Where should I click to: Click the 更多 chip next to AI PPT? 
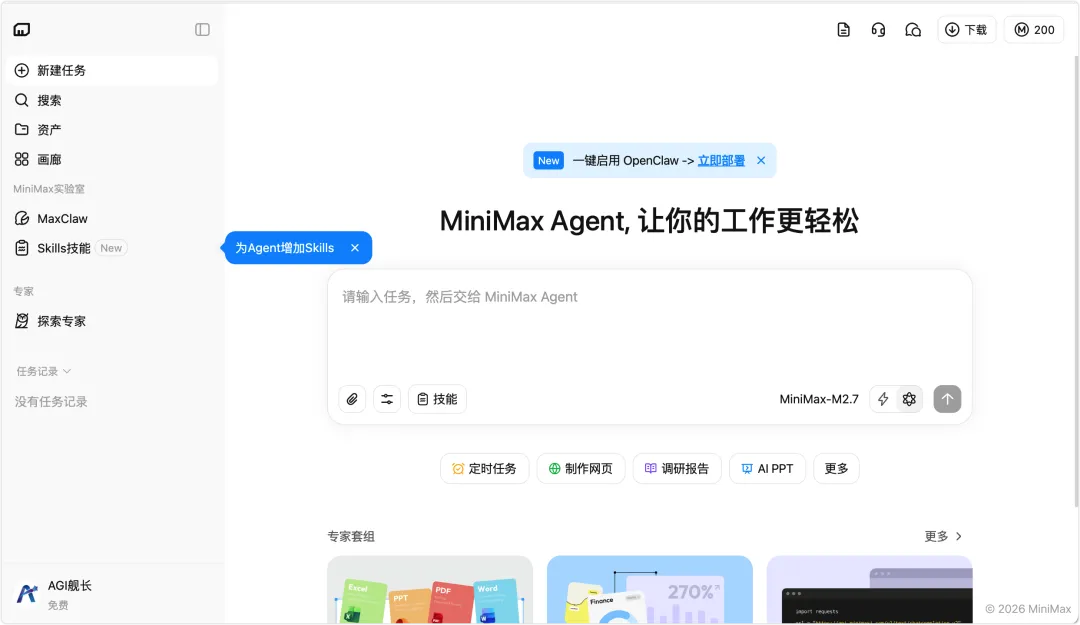coord(836,469)
